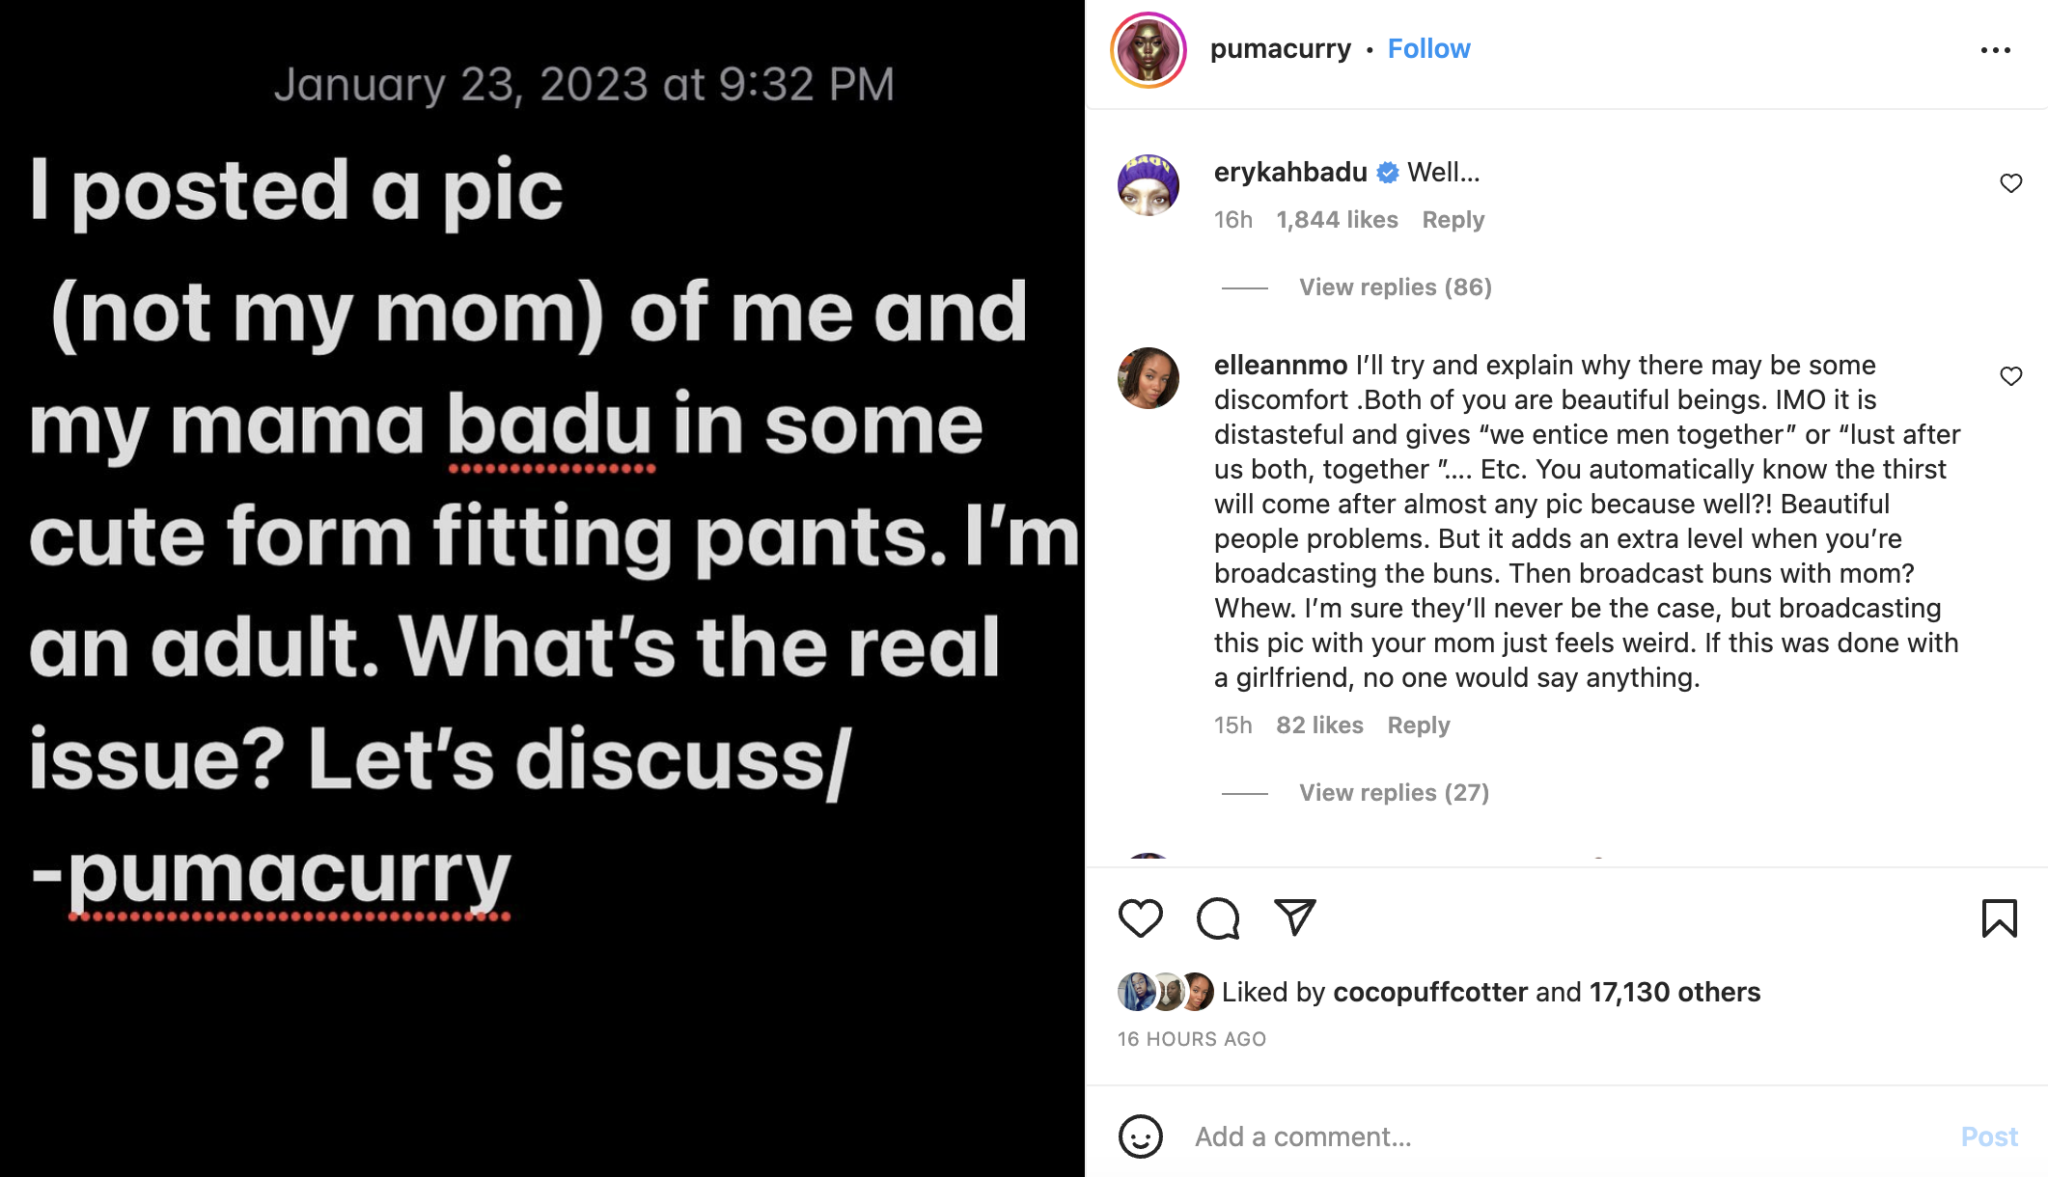Open comments via the speech bubble icon
Screen dimensions: 2048x1177
(x=1220, y=918)
